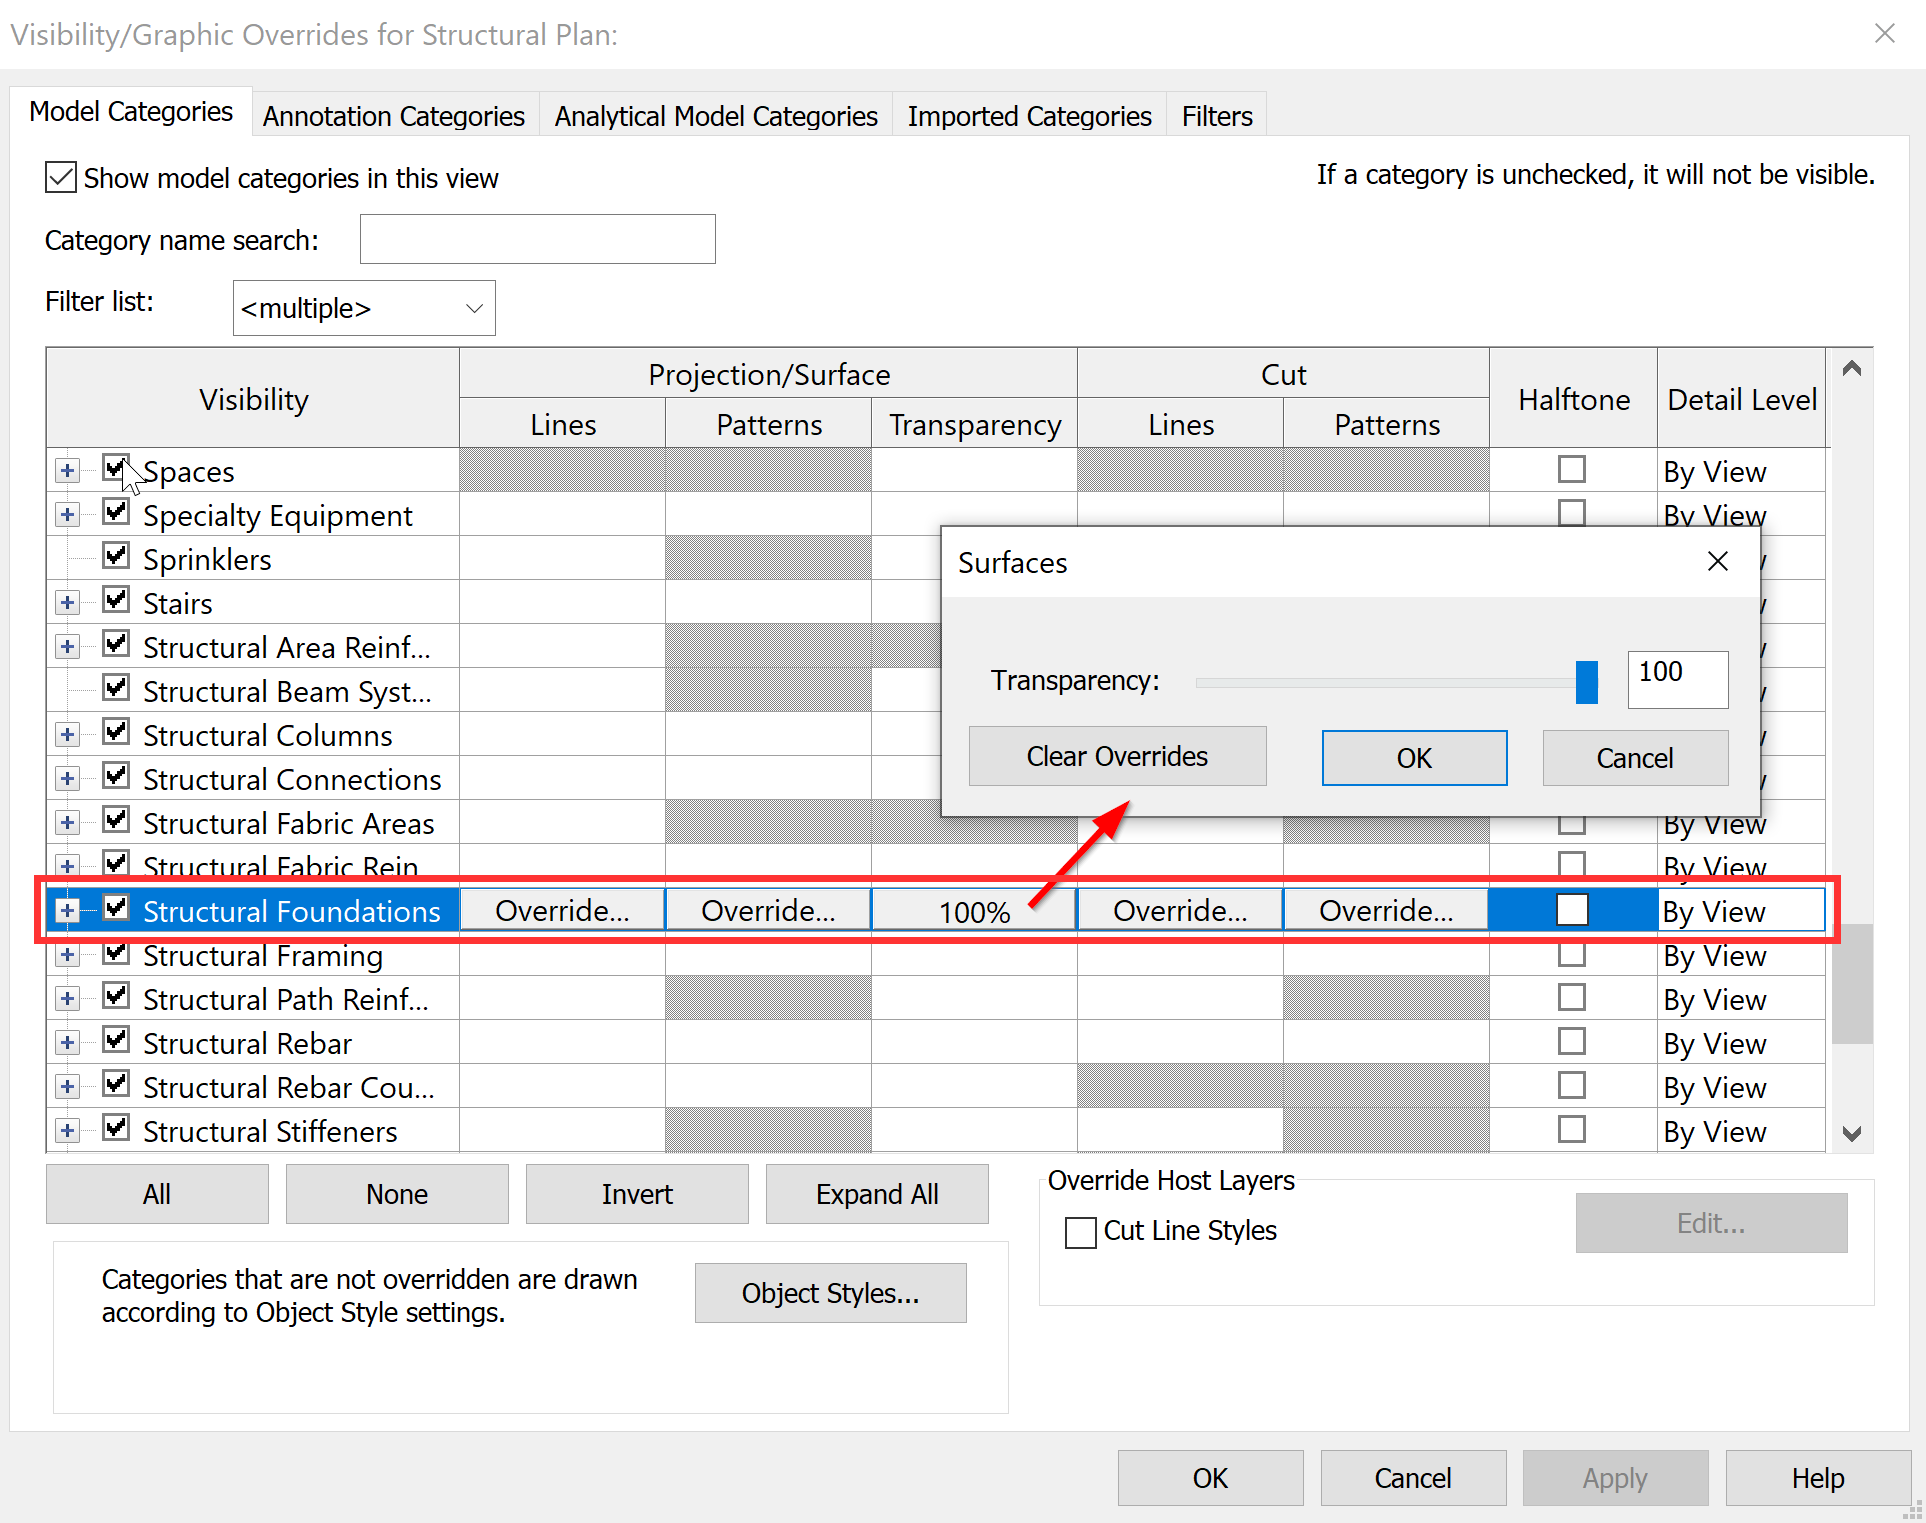Open Object Styles settings
1926x1523 pixels.
[x=830, y=1292]
